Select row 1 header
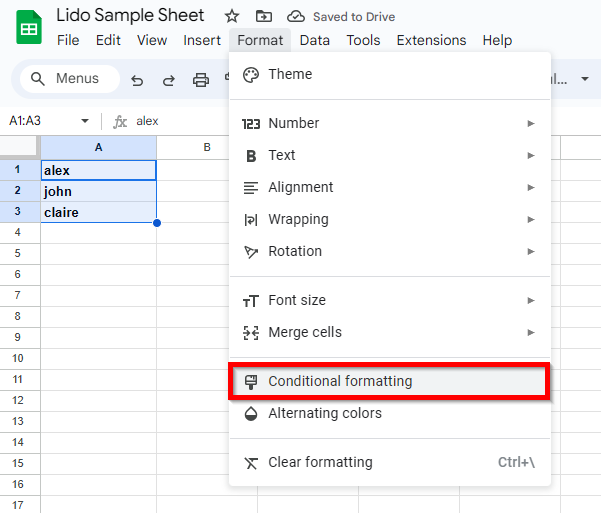Image resolution: width=601 pixels, height=513 pixels. [18, 170]
